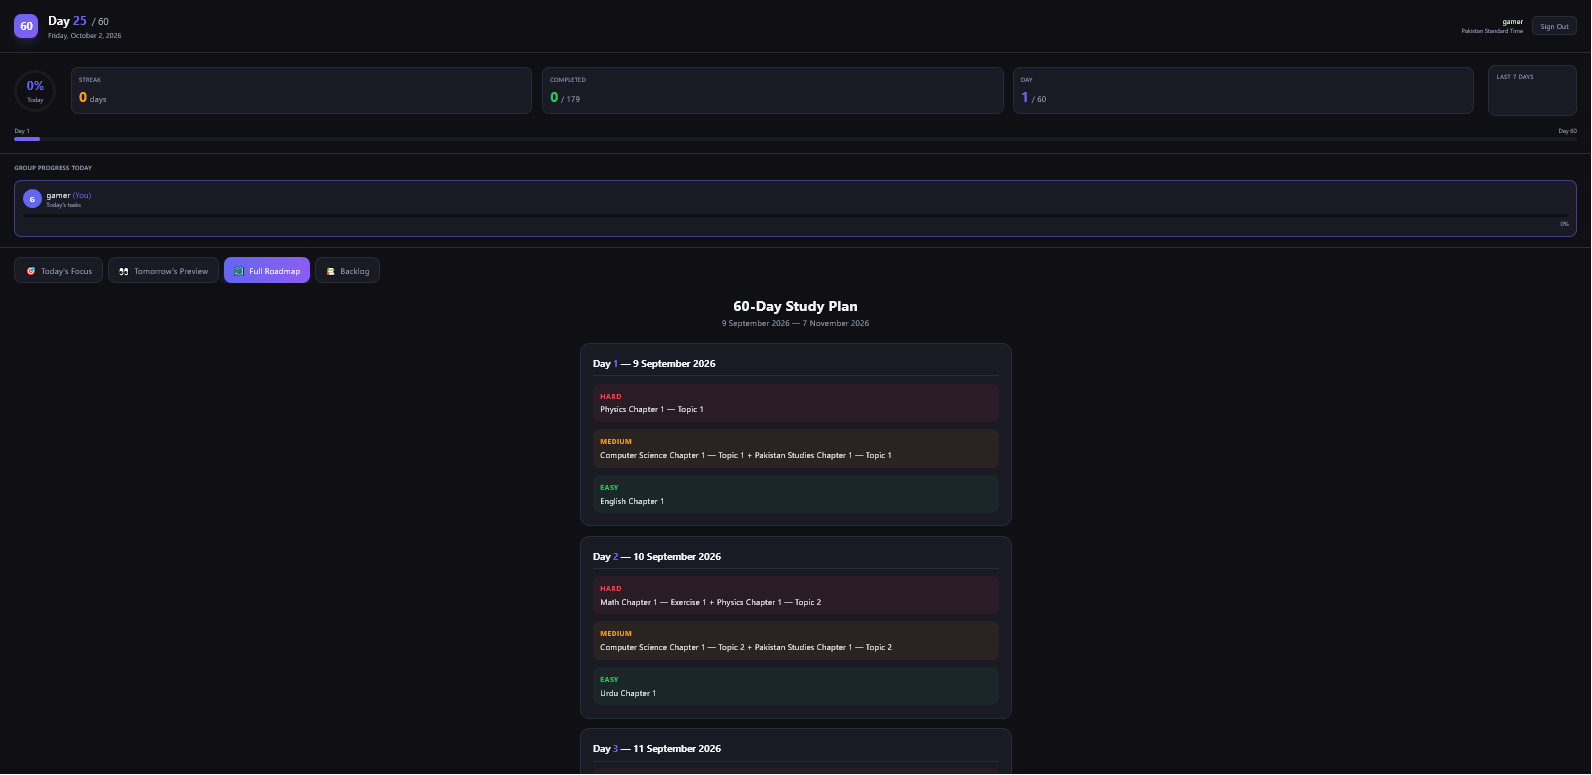Click the map icon on Full Roadmap

click(x=239, y=271)
